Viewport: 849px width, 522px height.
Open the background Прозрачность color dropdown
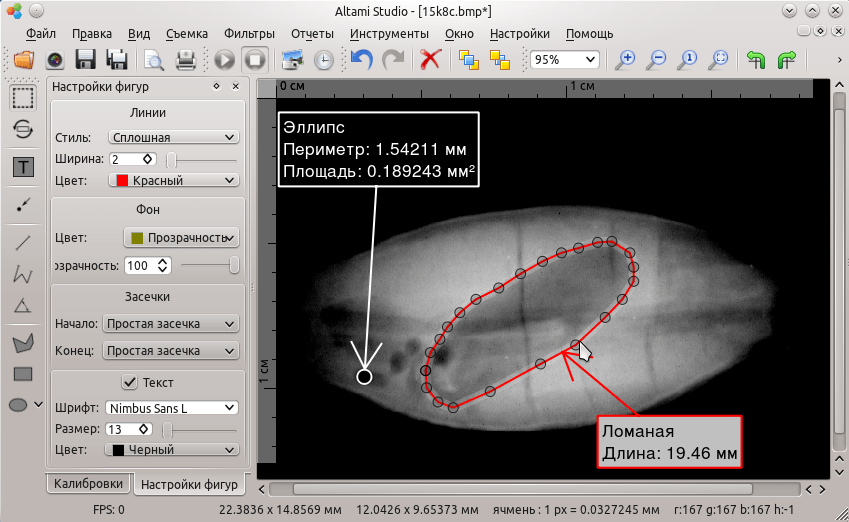tap(181, 238)
